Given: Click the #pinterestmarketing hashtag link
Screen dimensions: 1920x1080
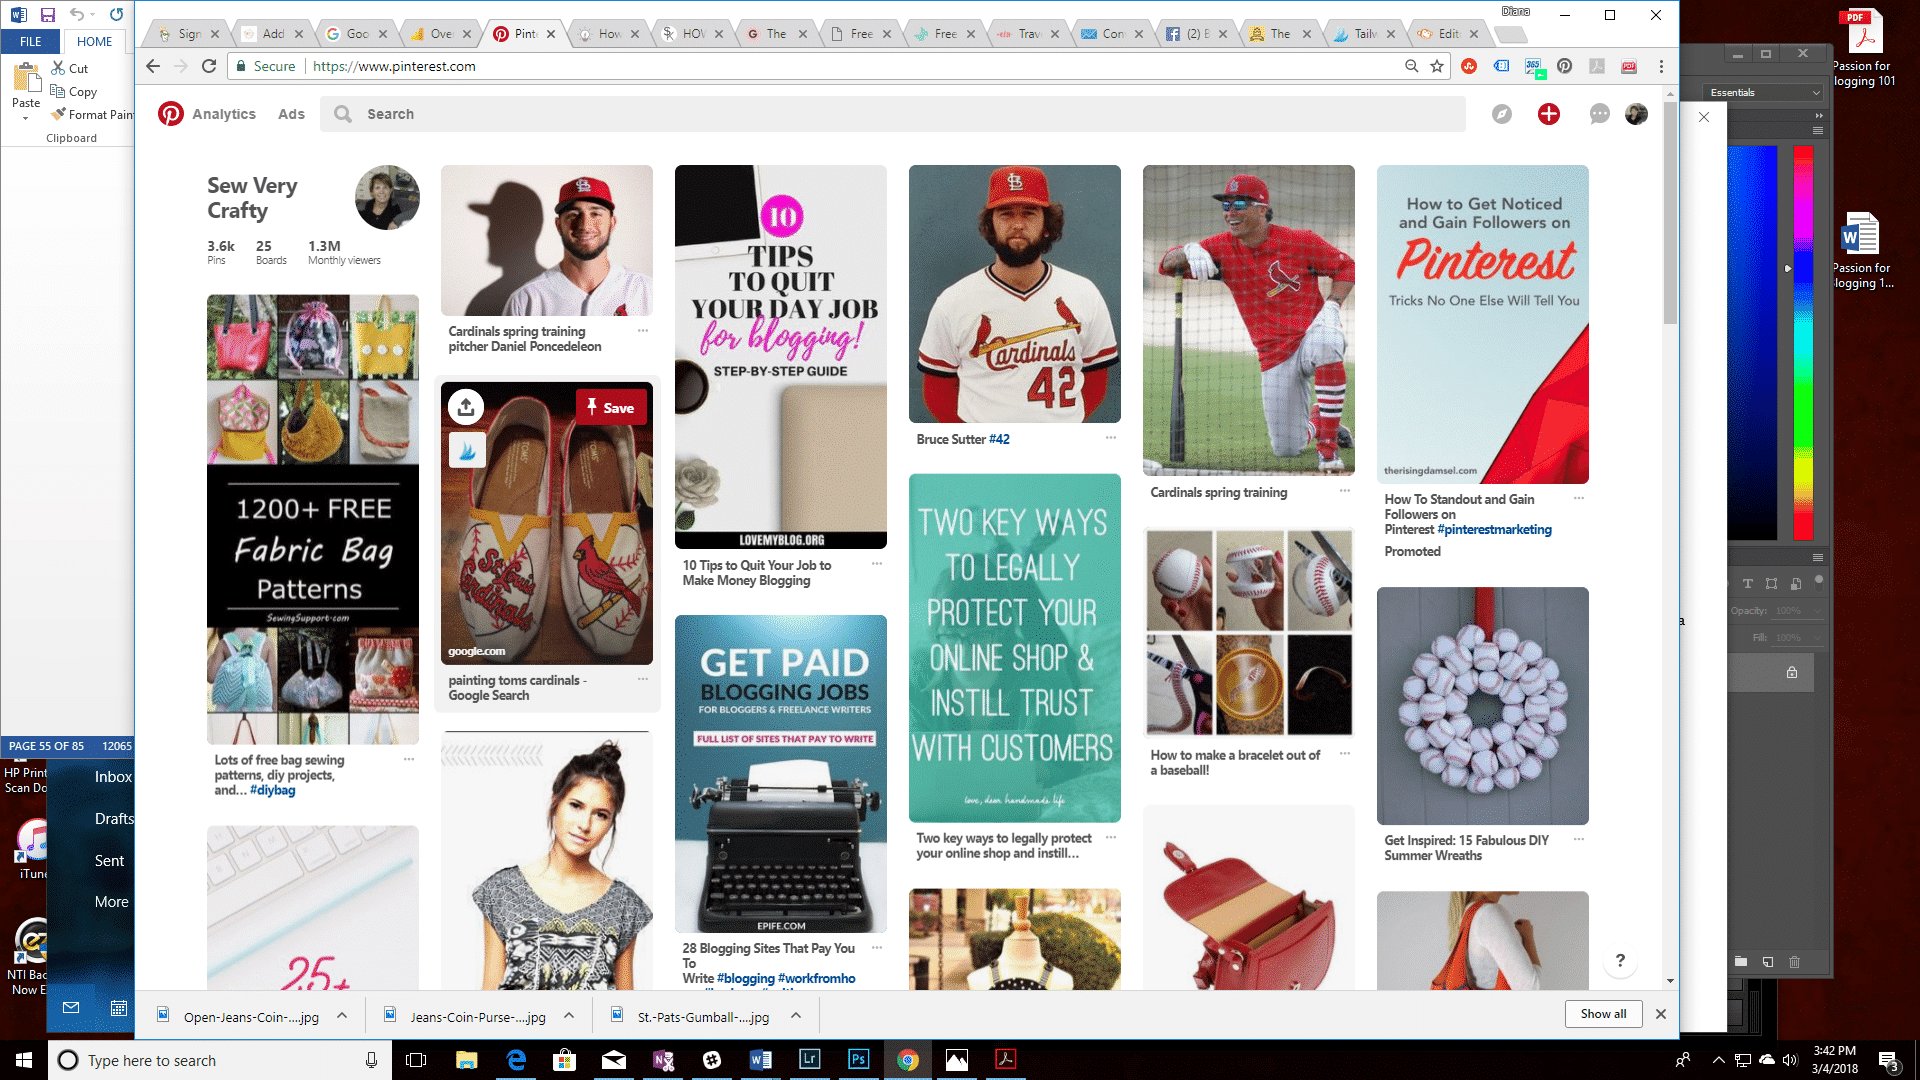Looking at the screenshot, I should coord(1494,529).
